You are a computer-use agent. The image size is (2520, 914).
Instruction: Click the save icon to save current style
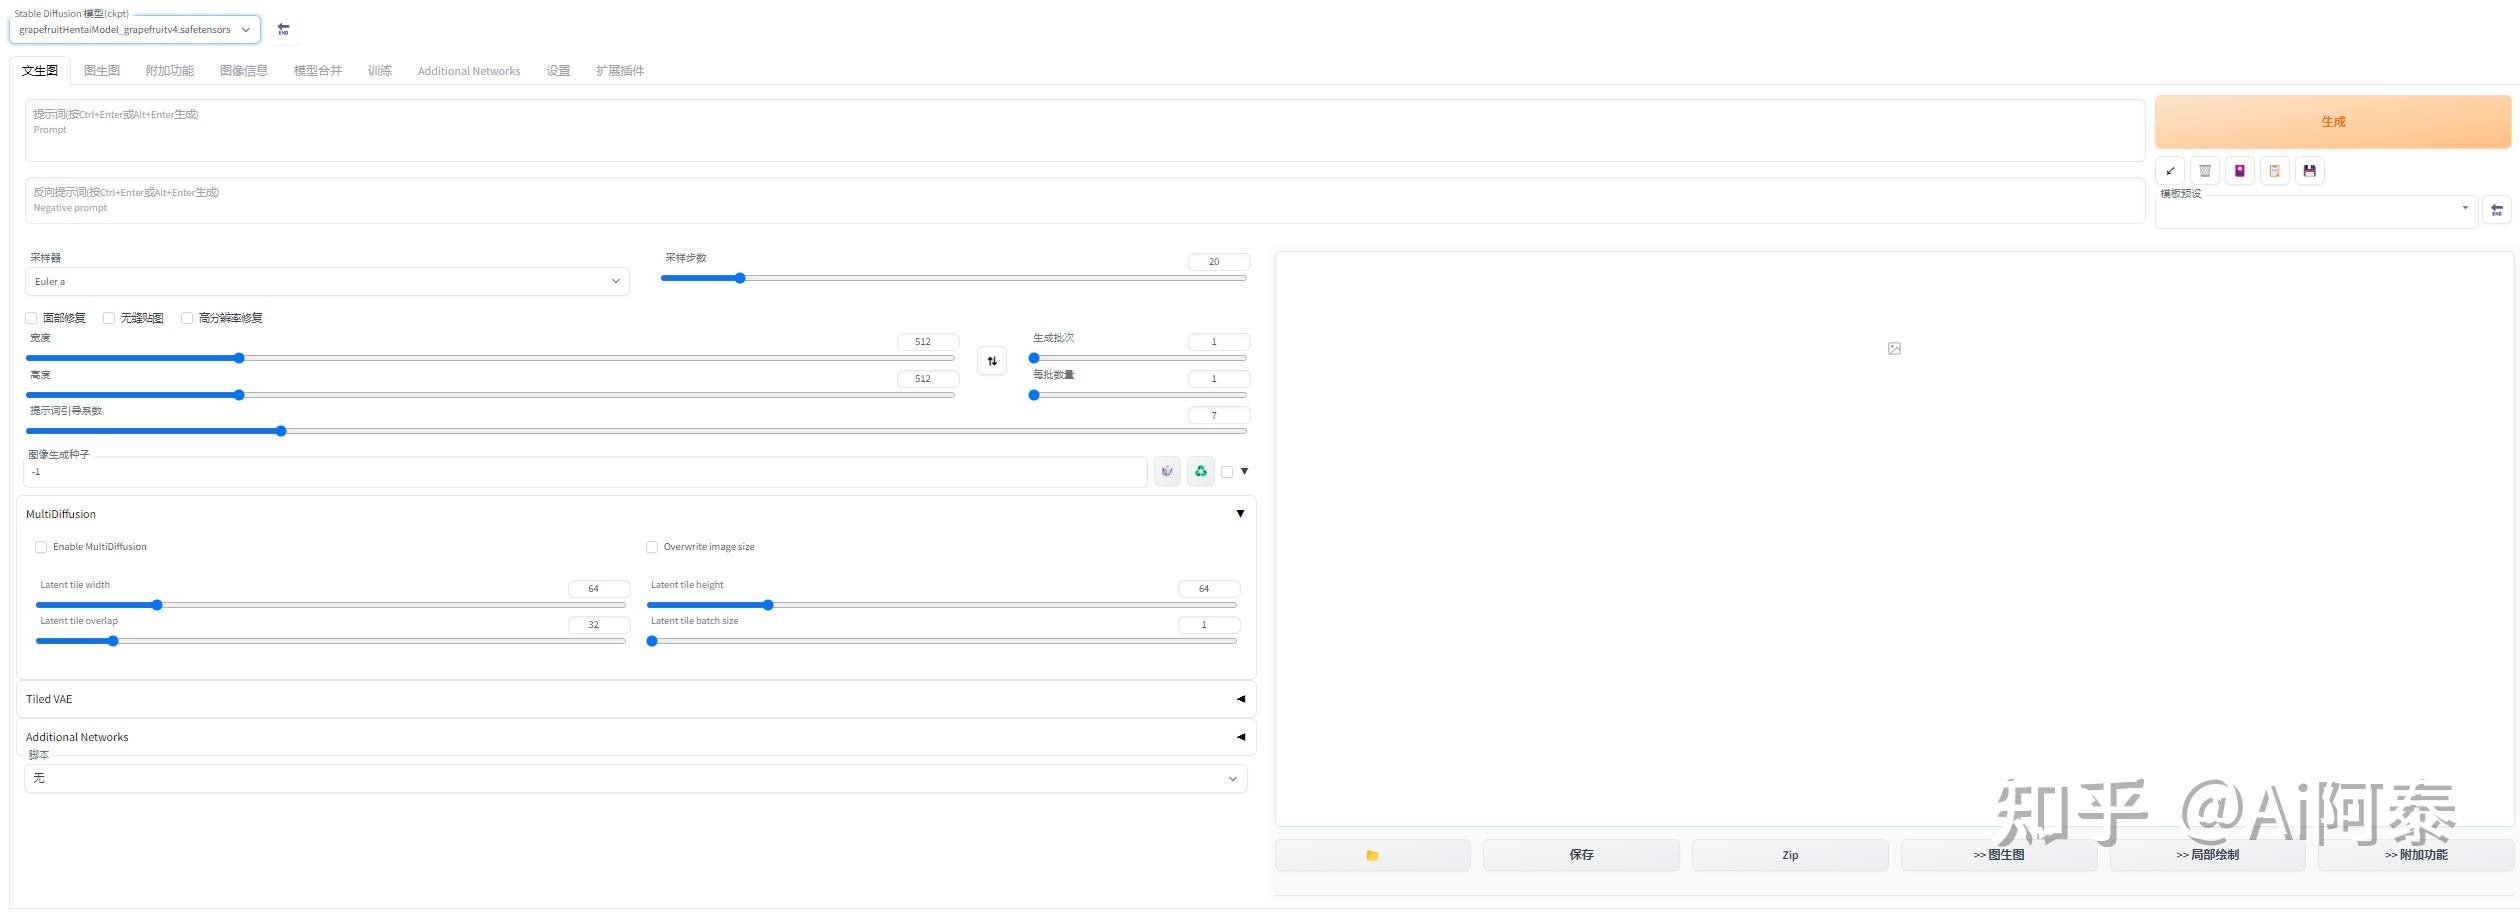click(2309, 170)
